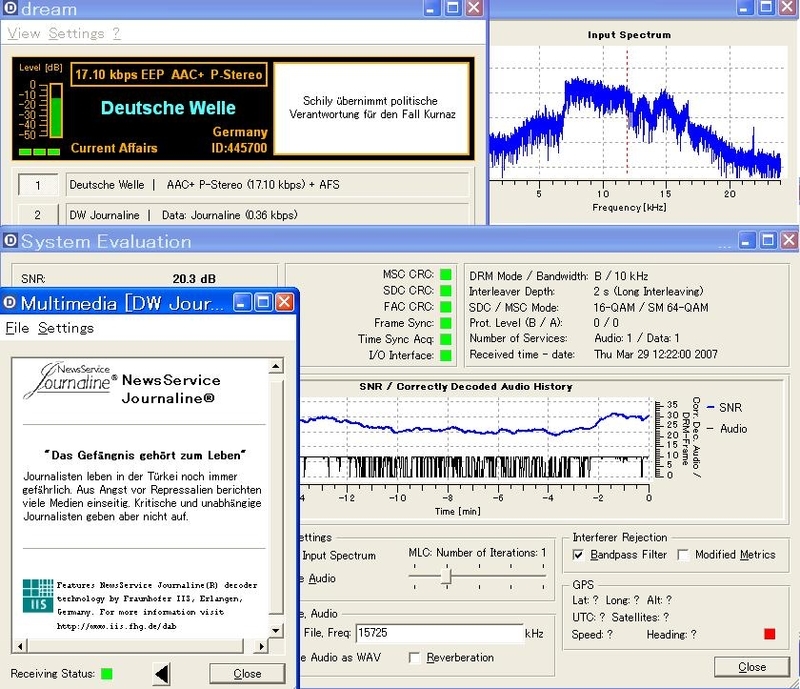The width and height of the screenshot is (800, 689).
Task: Click the Interleaver Depth value 2 s
Action: 648,291
